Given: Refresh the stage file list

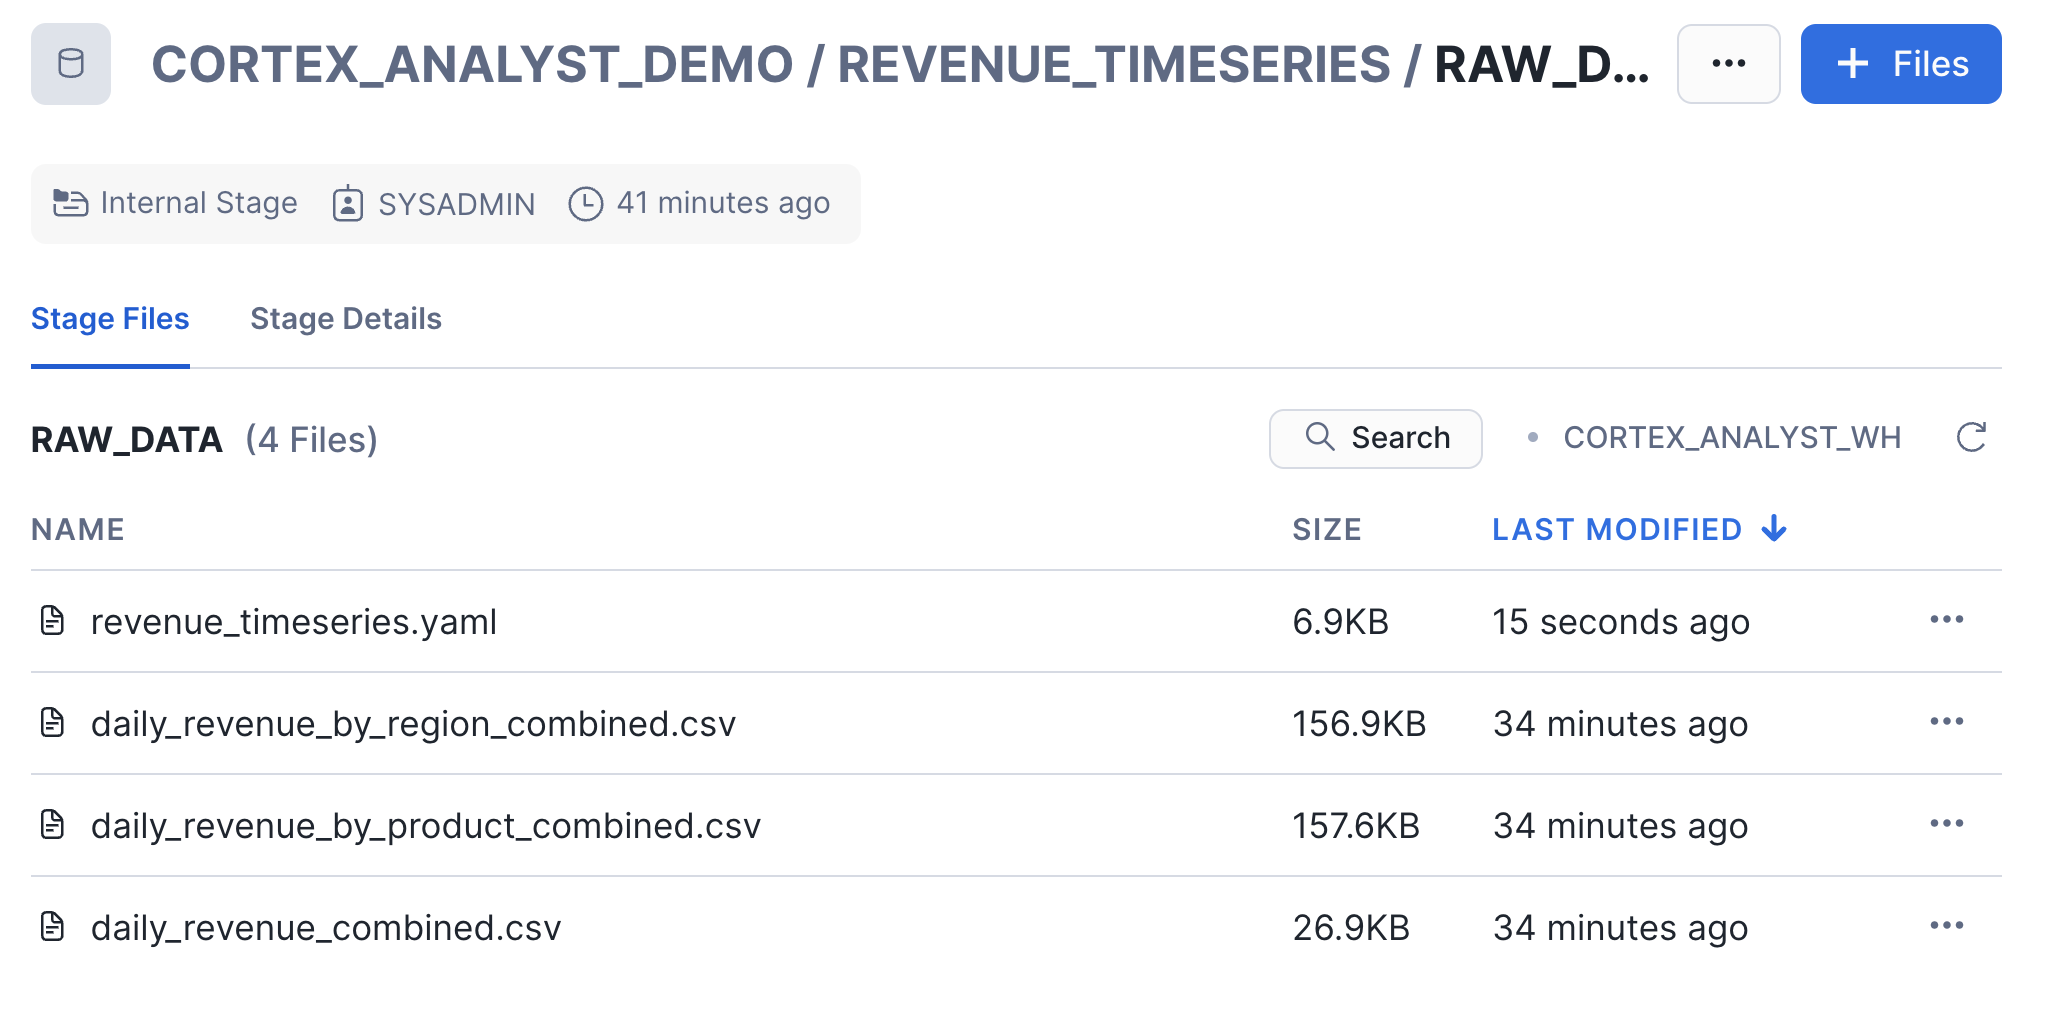Looking at the screenshot, I should [x=1970, y=438].
